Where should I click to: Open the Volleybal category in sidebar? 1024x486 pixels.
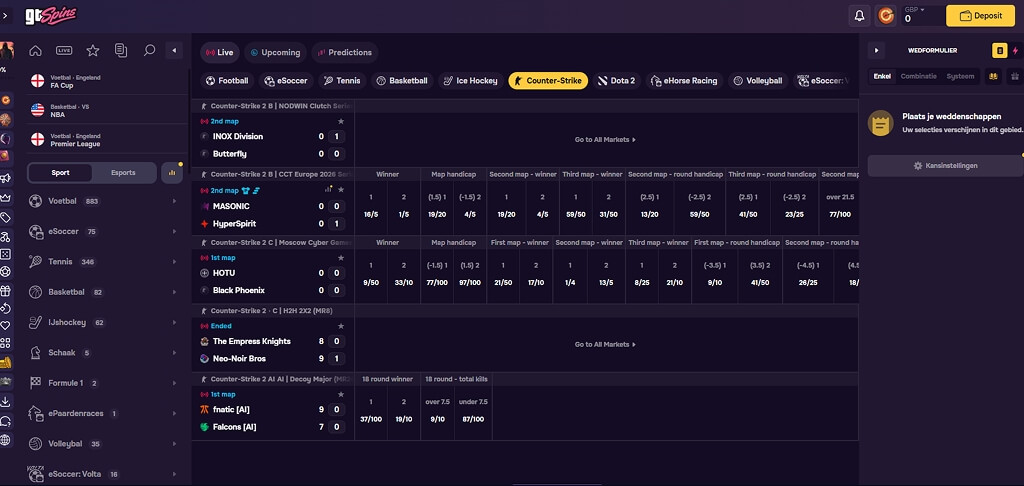click(x=104, y=444)
